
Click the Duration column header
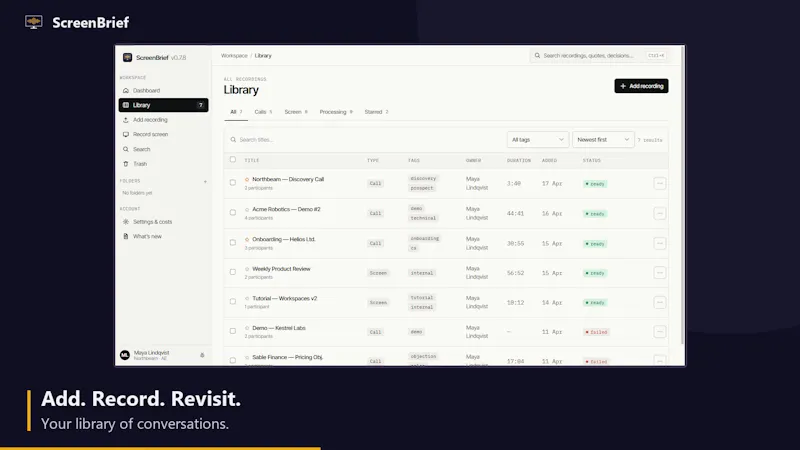[519, 161]
